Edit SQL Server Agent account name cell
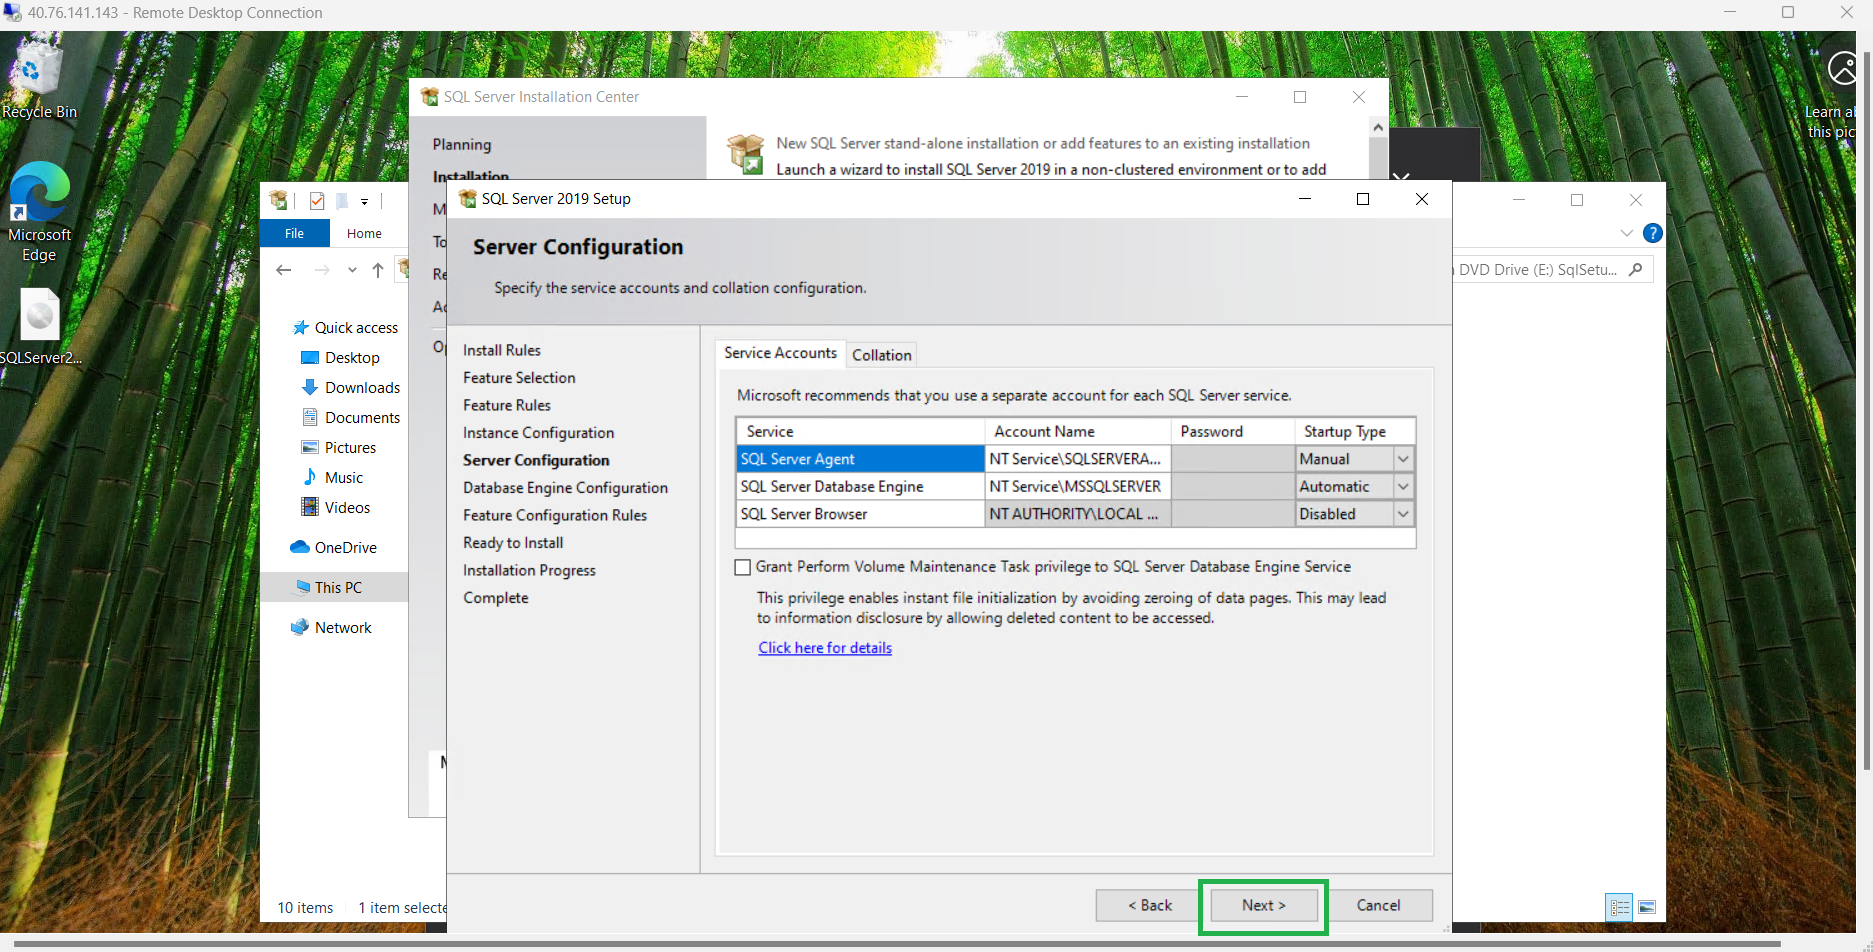 1078,459
